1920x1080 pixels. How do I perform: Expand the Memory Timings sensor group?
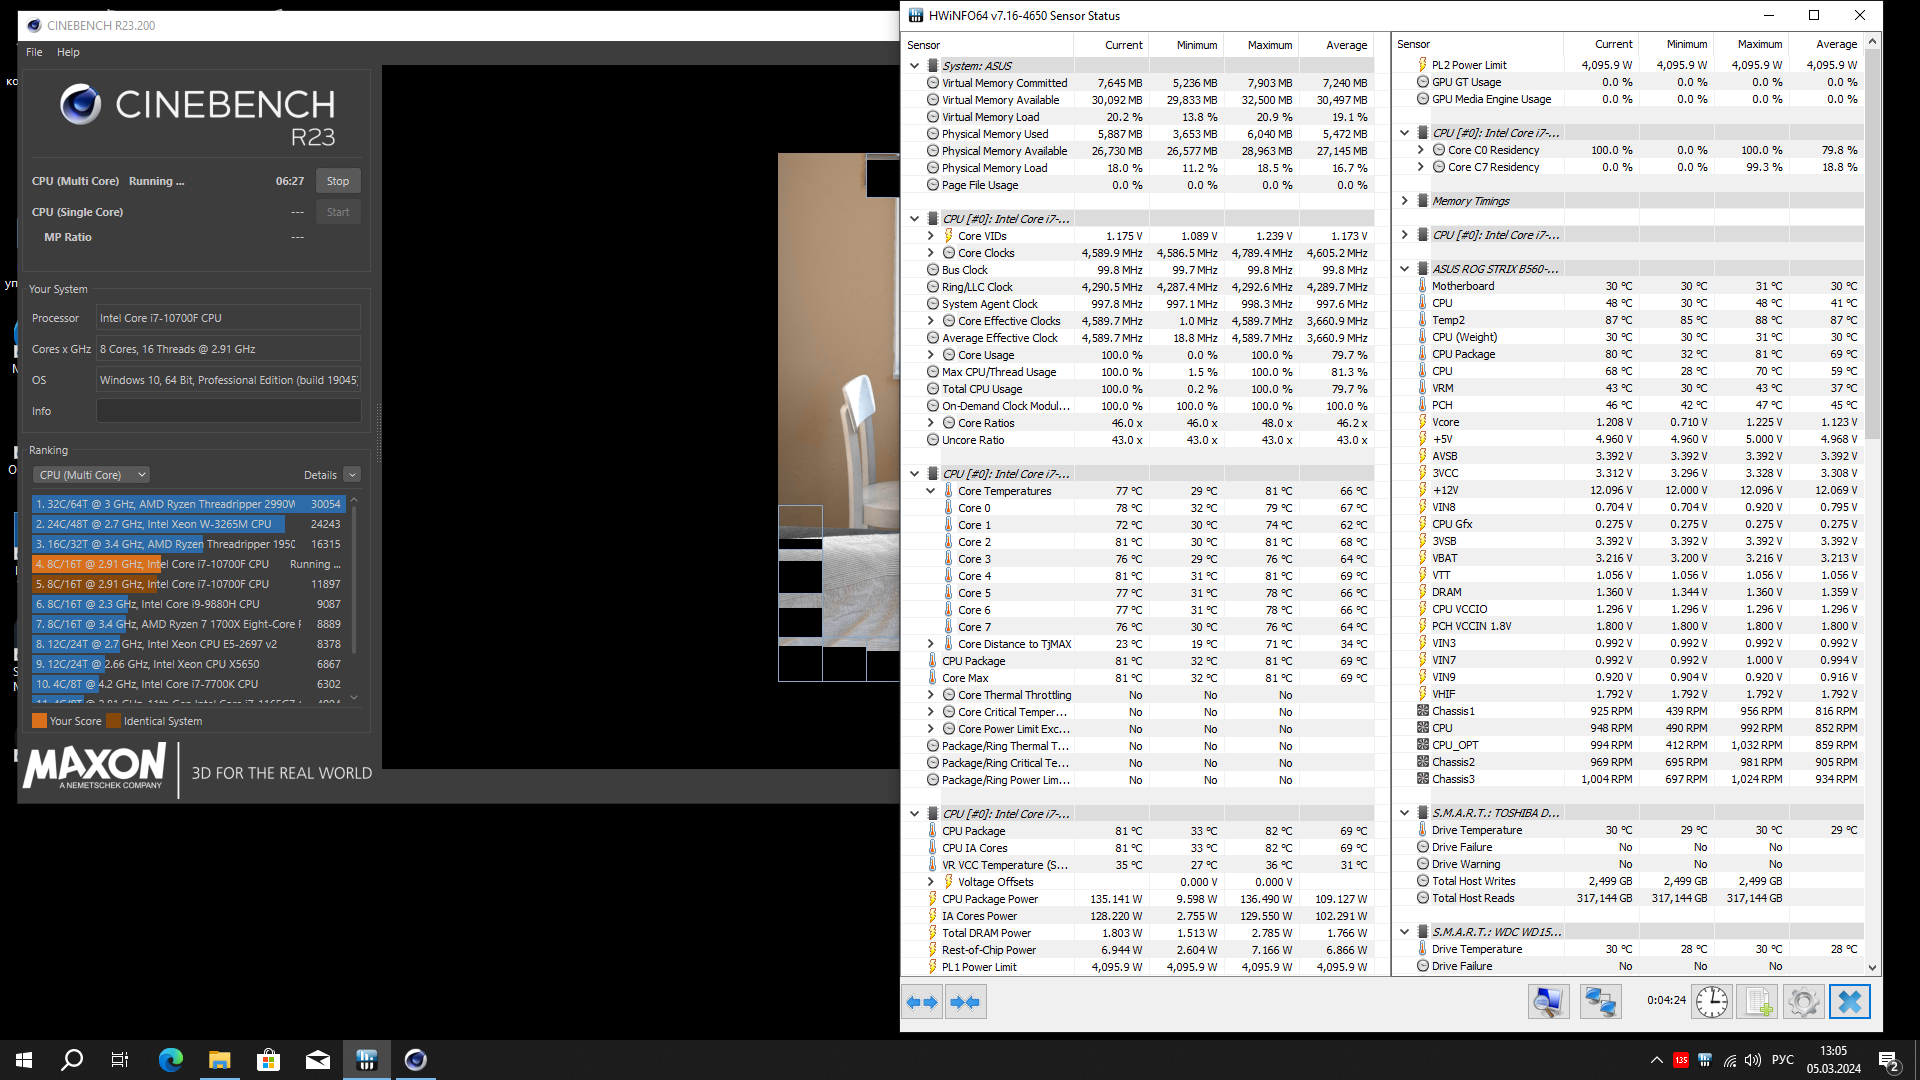click(1404, 201)
